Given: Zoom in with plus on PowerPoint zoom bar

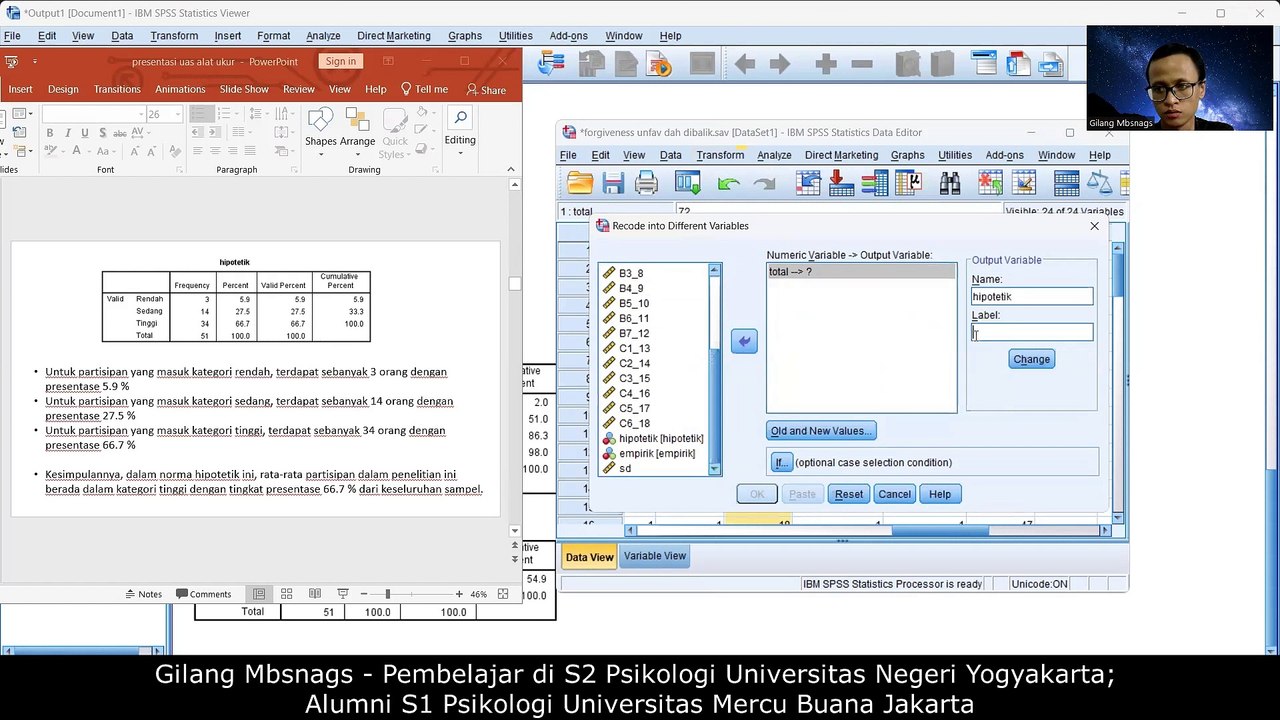Looking at the screenshot, I should coord(459,594).
